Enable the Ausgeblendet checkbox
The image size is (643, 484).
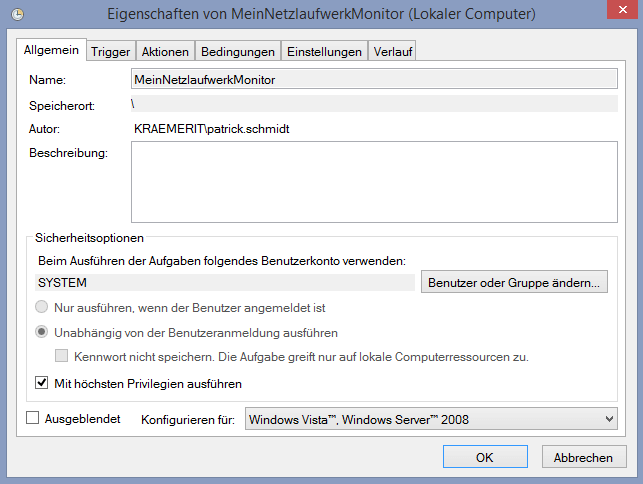click(32, 418)
